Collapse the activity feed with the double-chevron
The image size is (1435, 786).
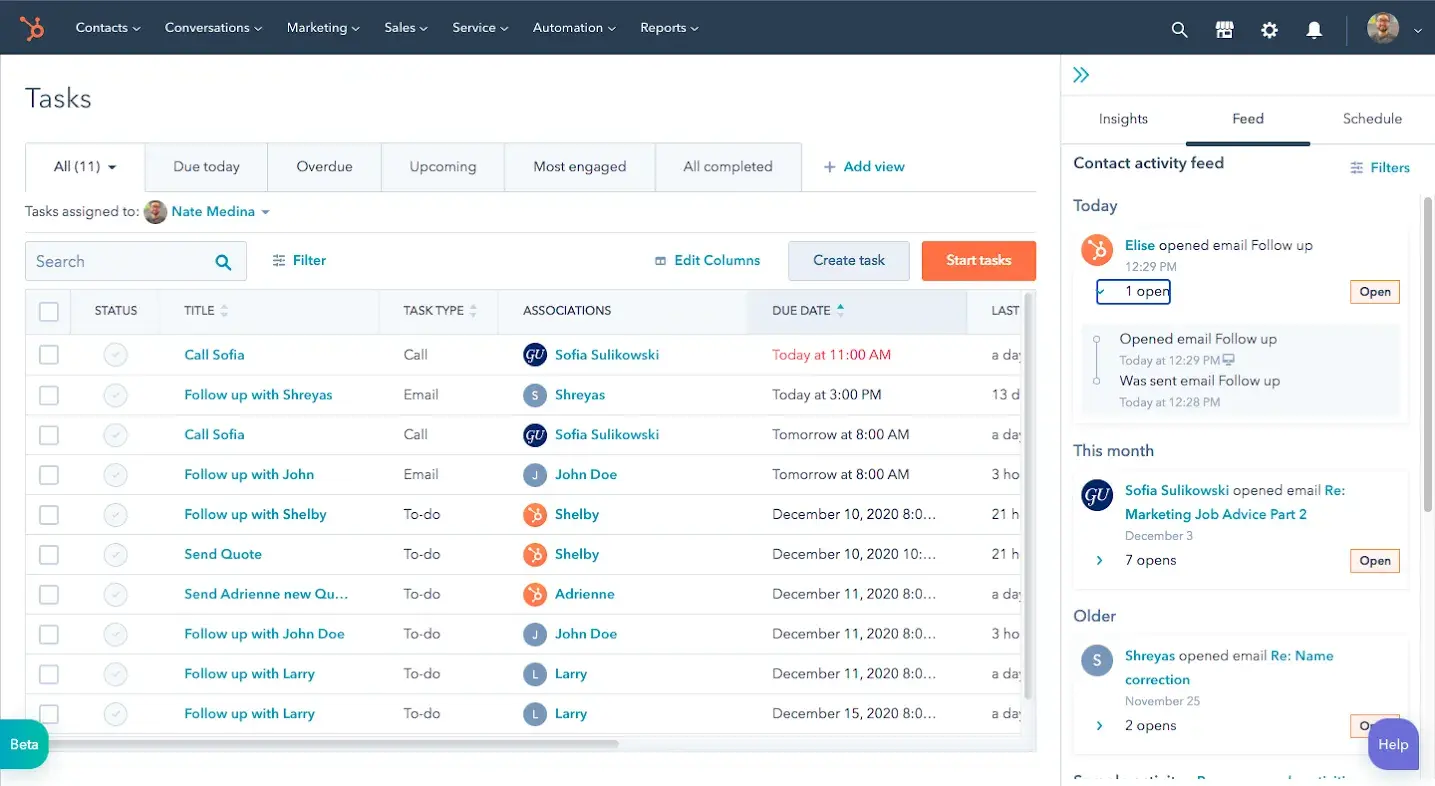(x=1081, y=73)
